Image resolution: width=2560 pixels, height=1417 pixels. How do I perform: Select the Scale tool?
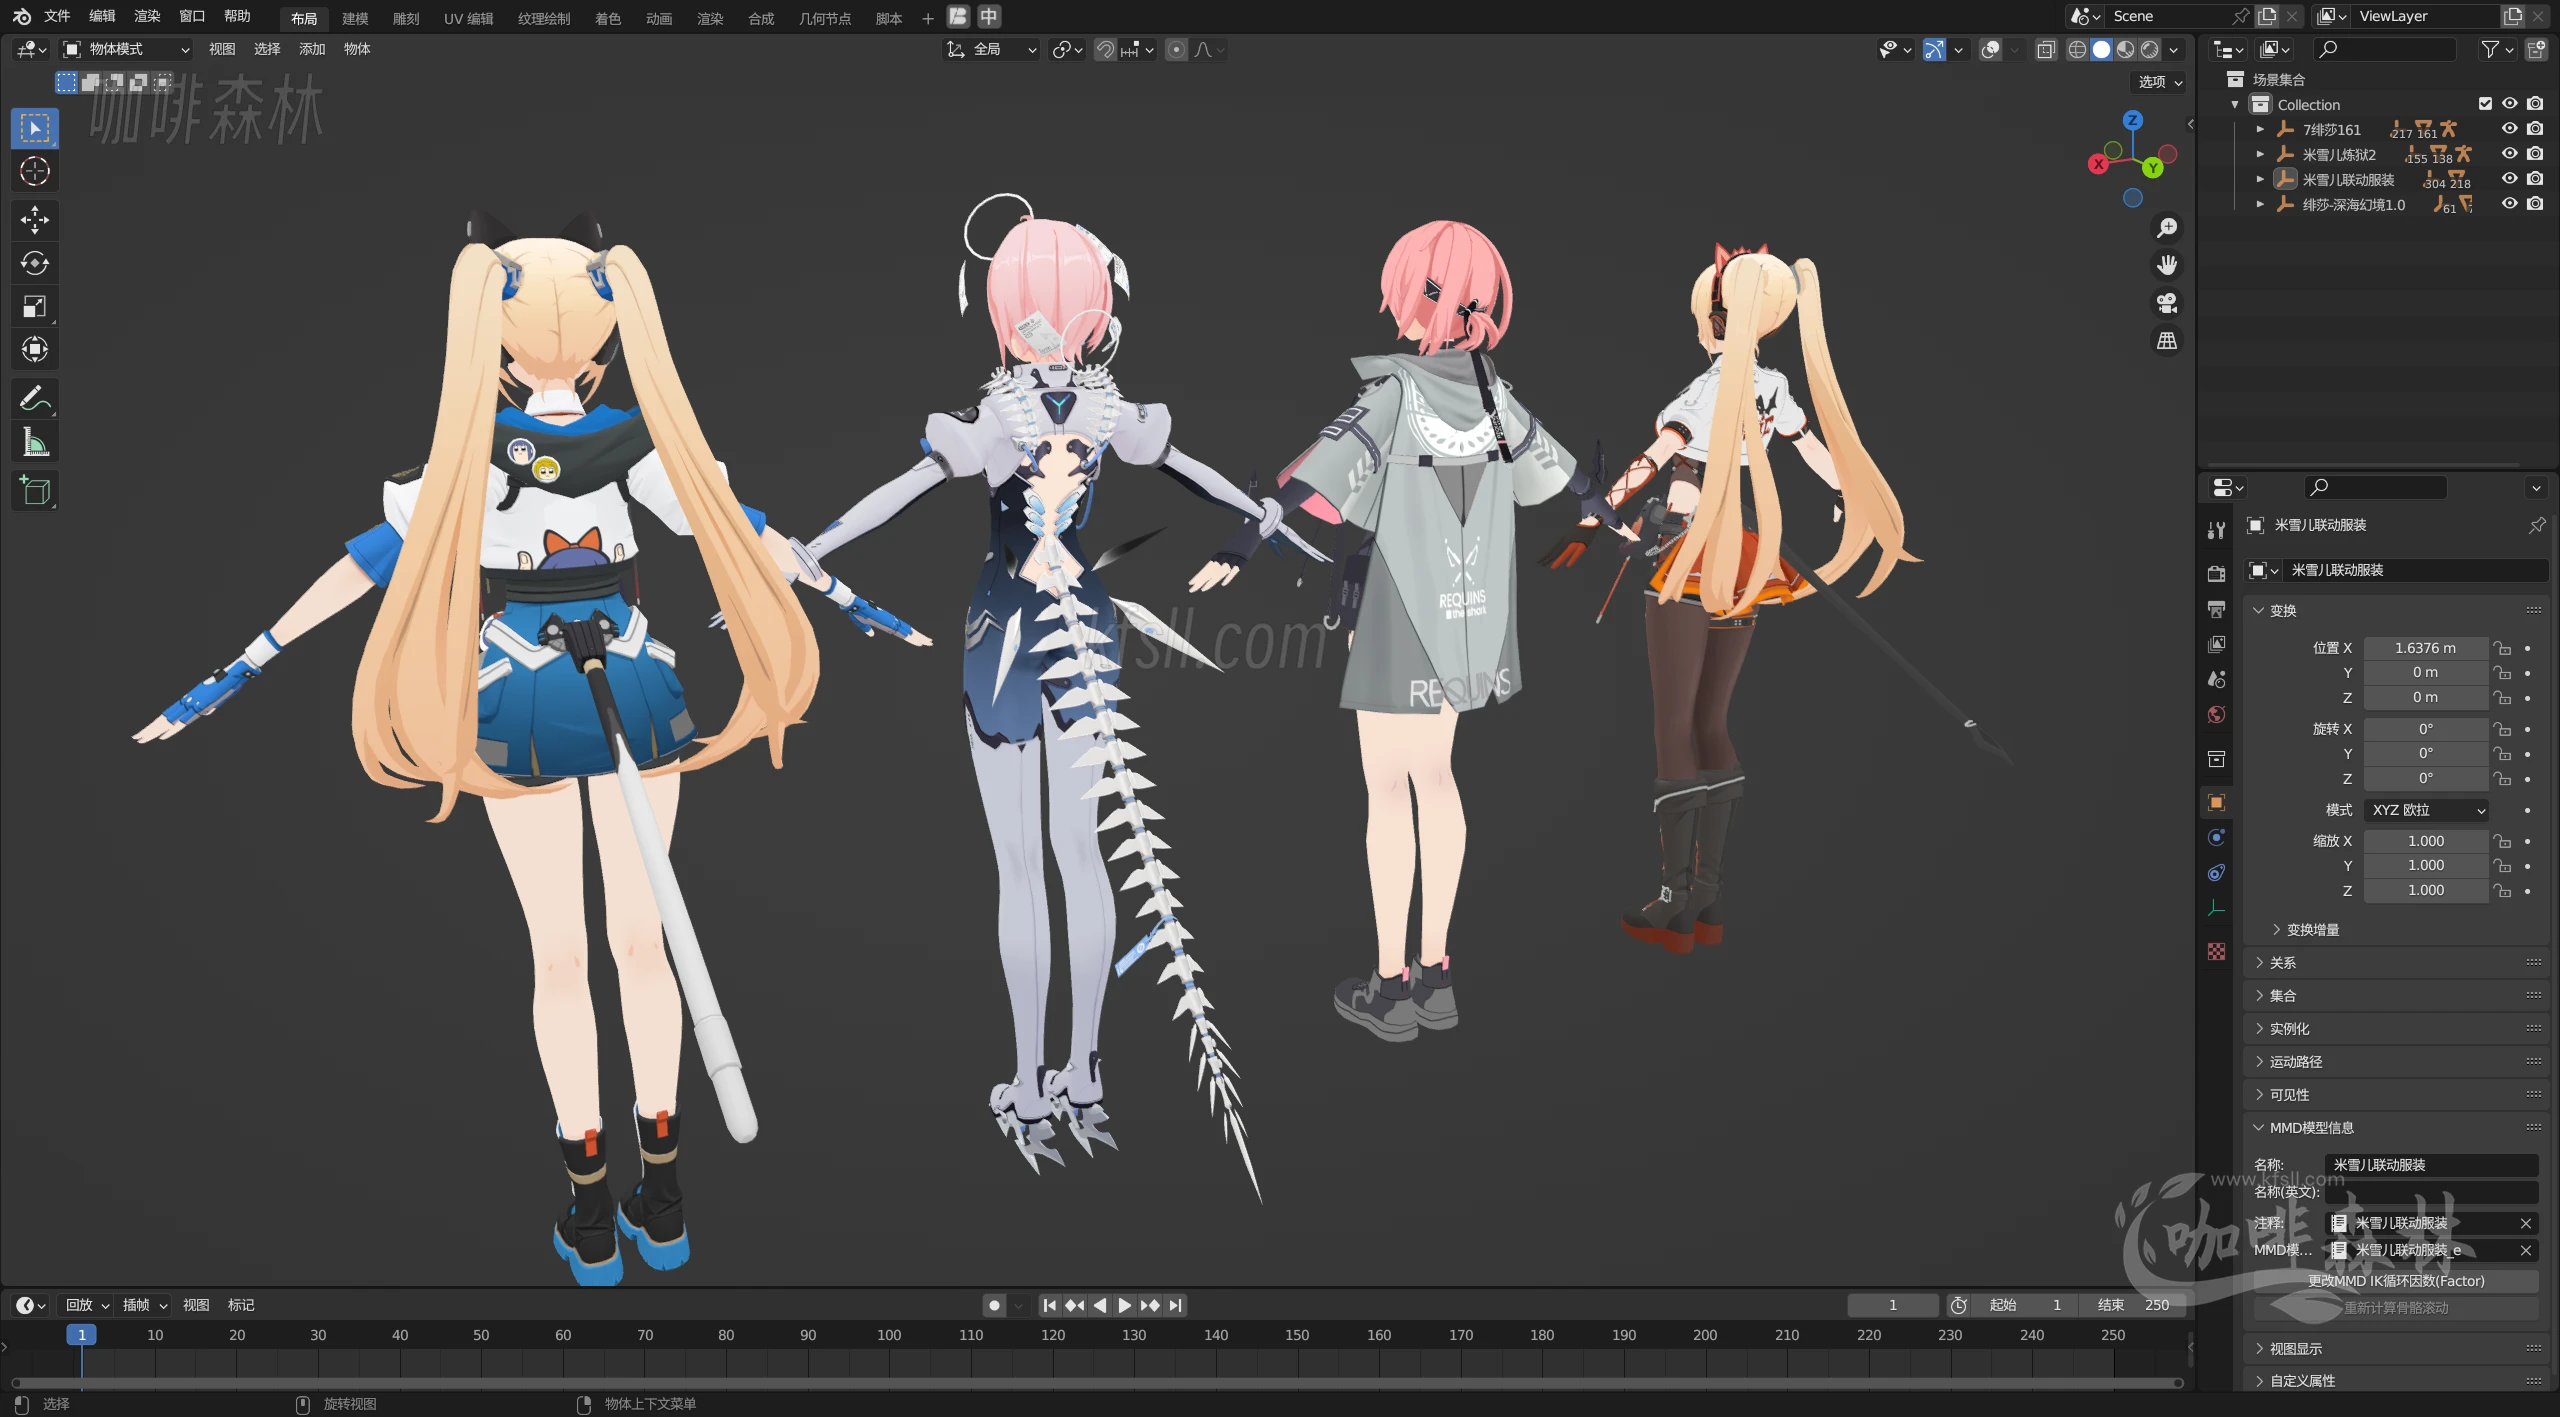coord(35,307)
